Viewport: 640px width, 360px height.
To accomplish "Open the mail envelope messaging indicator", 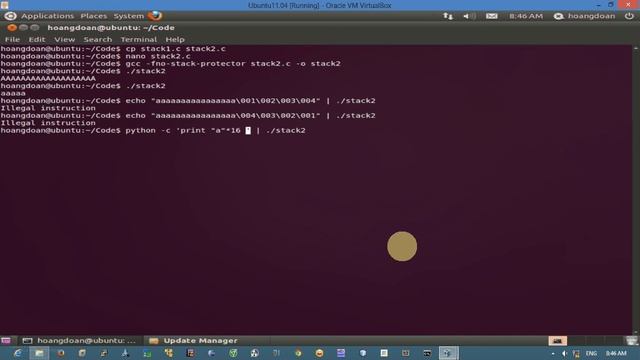I will (491, 16).
